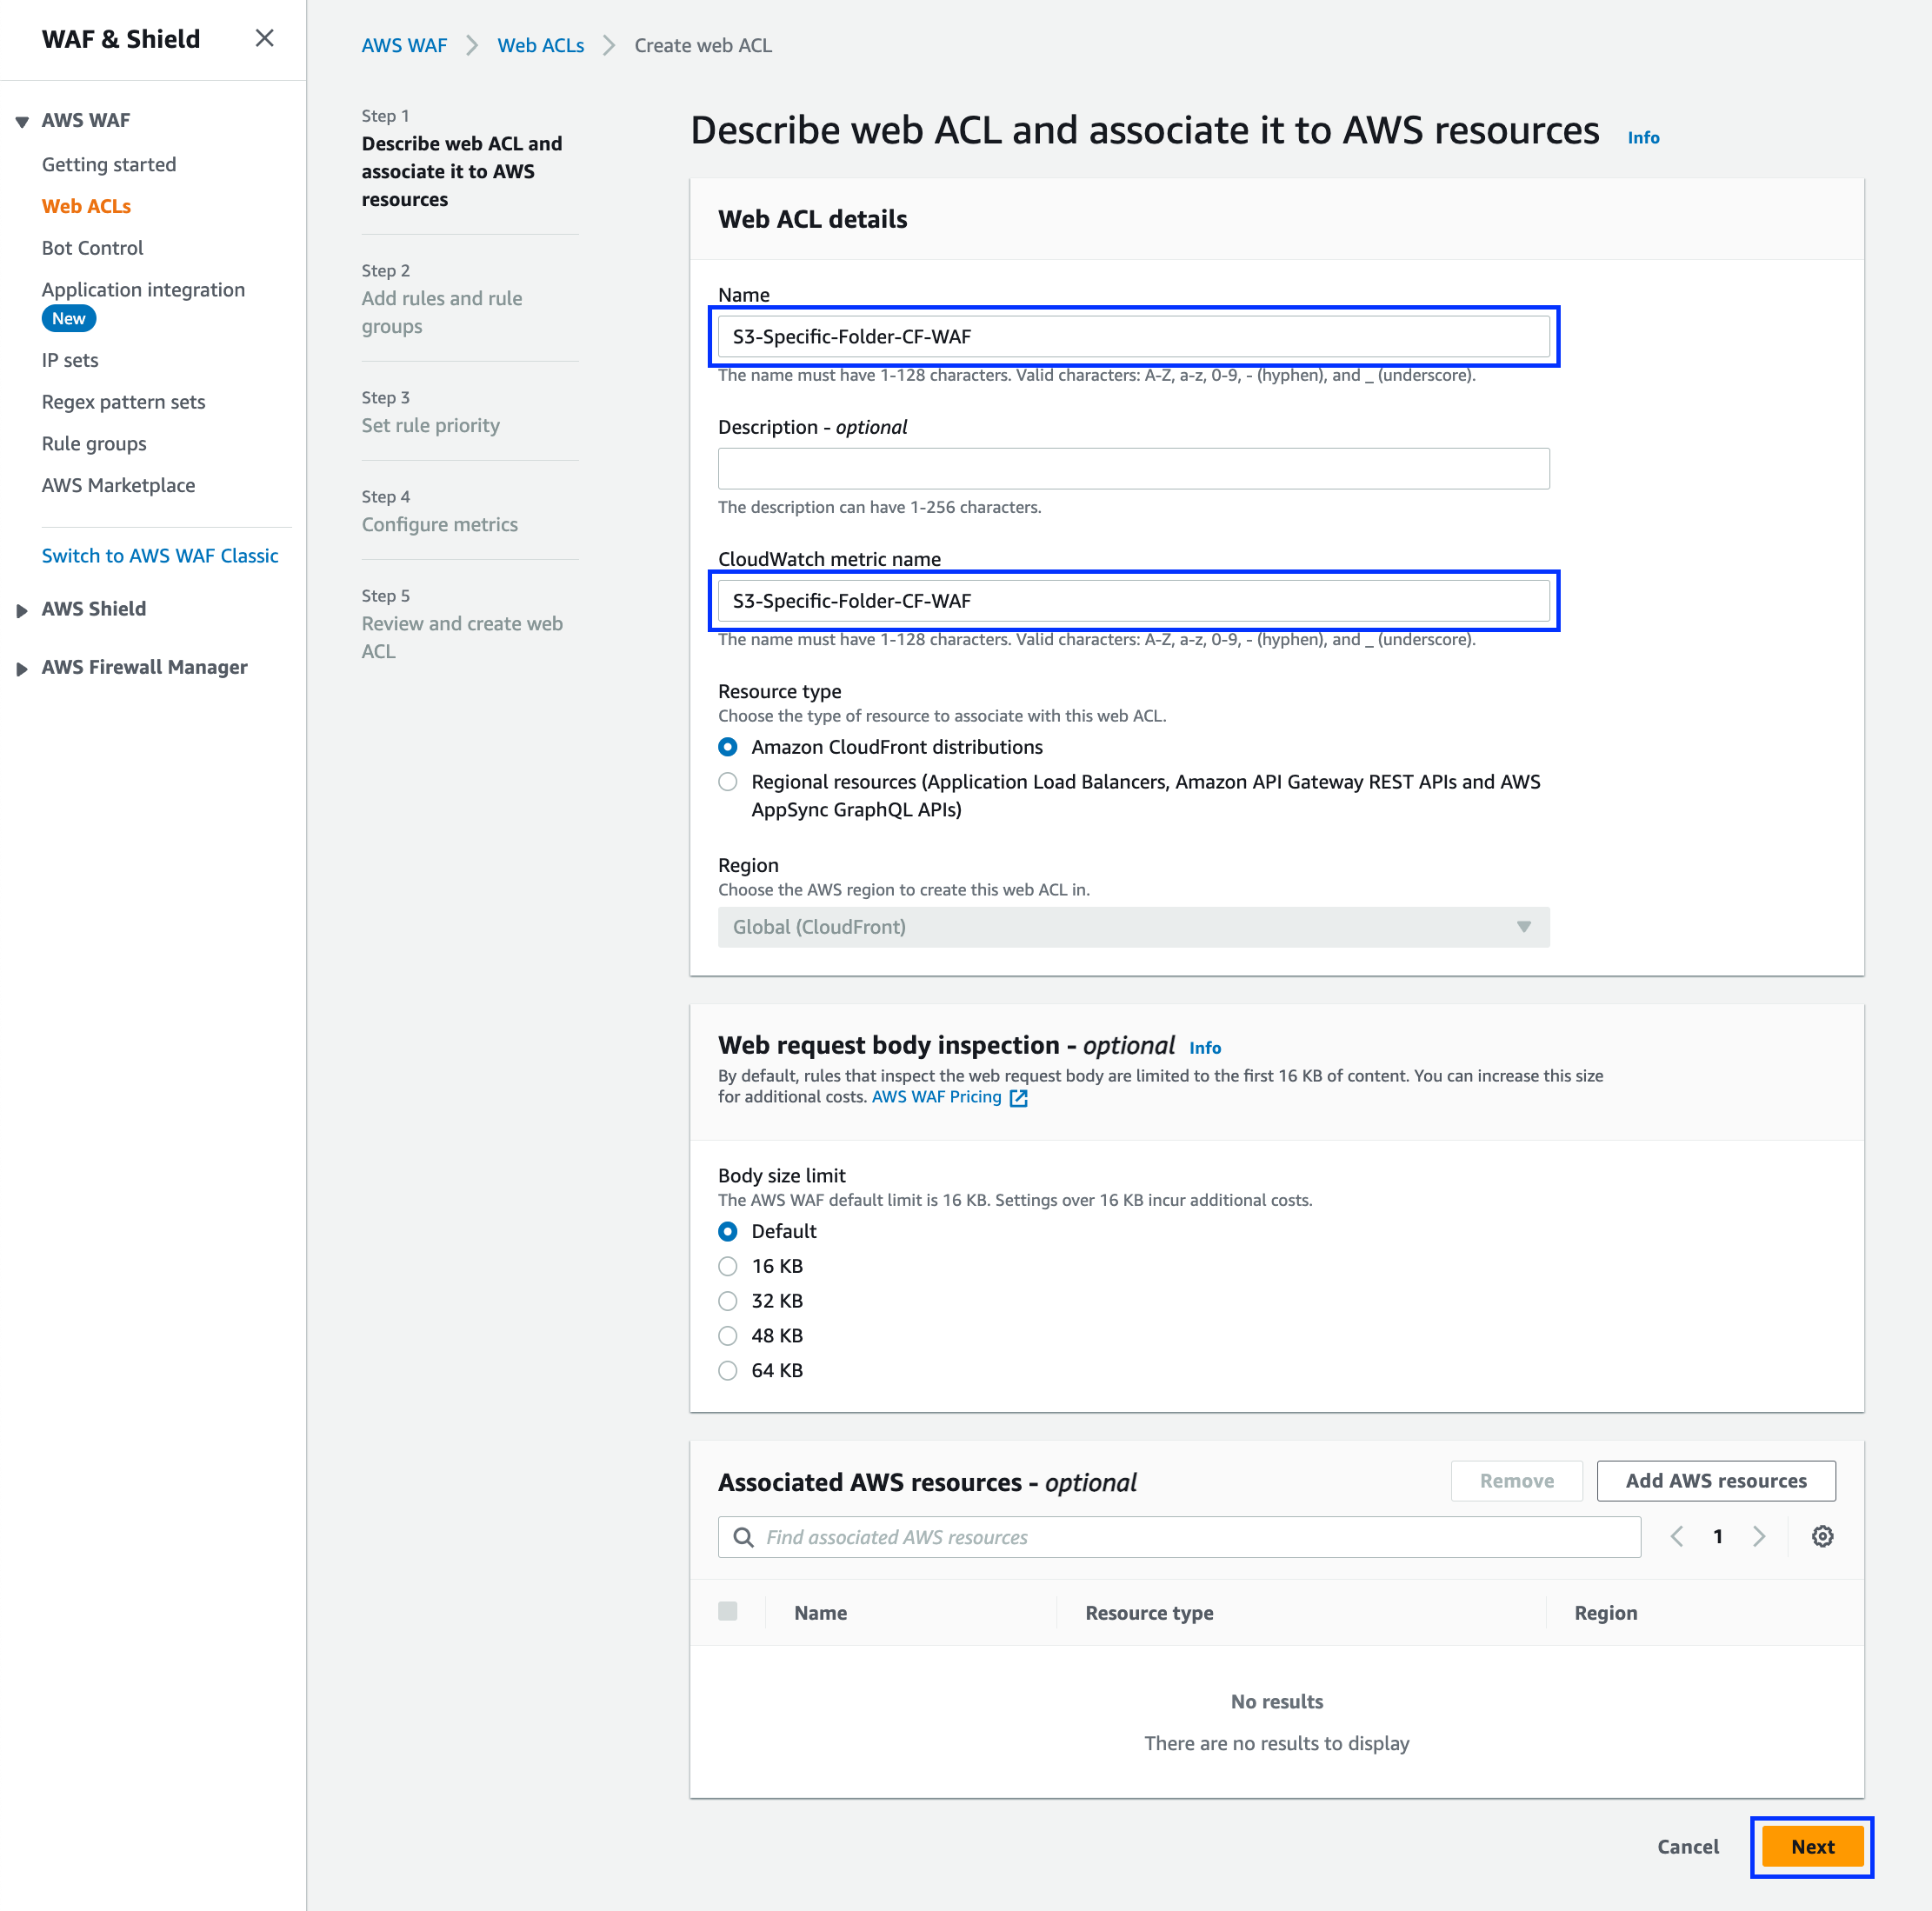Click the Add AWS resources button
This screenshot has height=1911, width=1932.
[x=1715, y=1481]
